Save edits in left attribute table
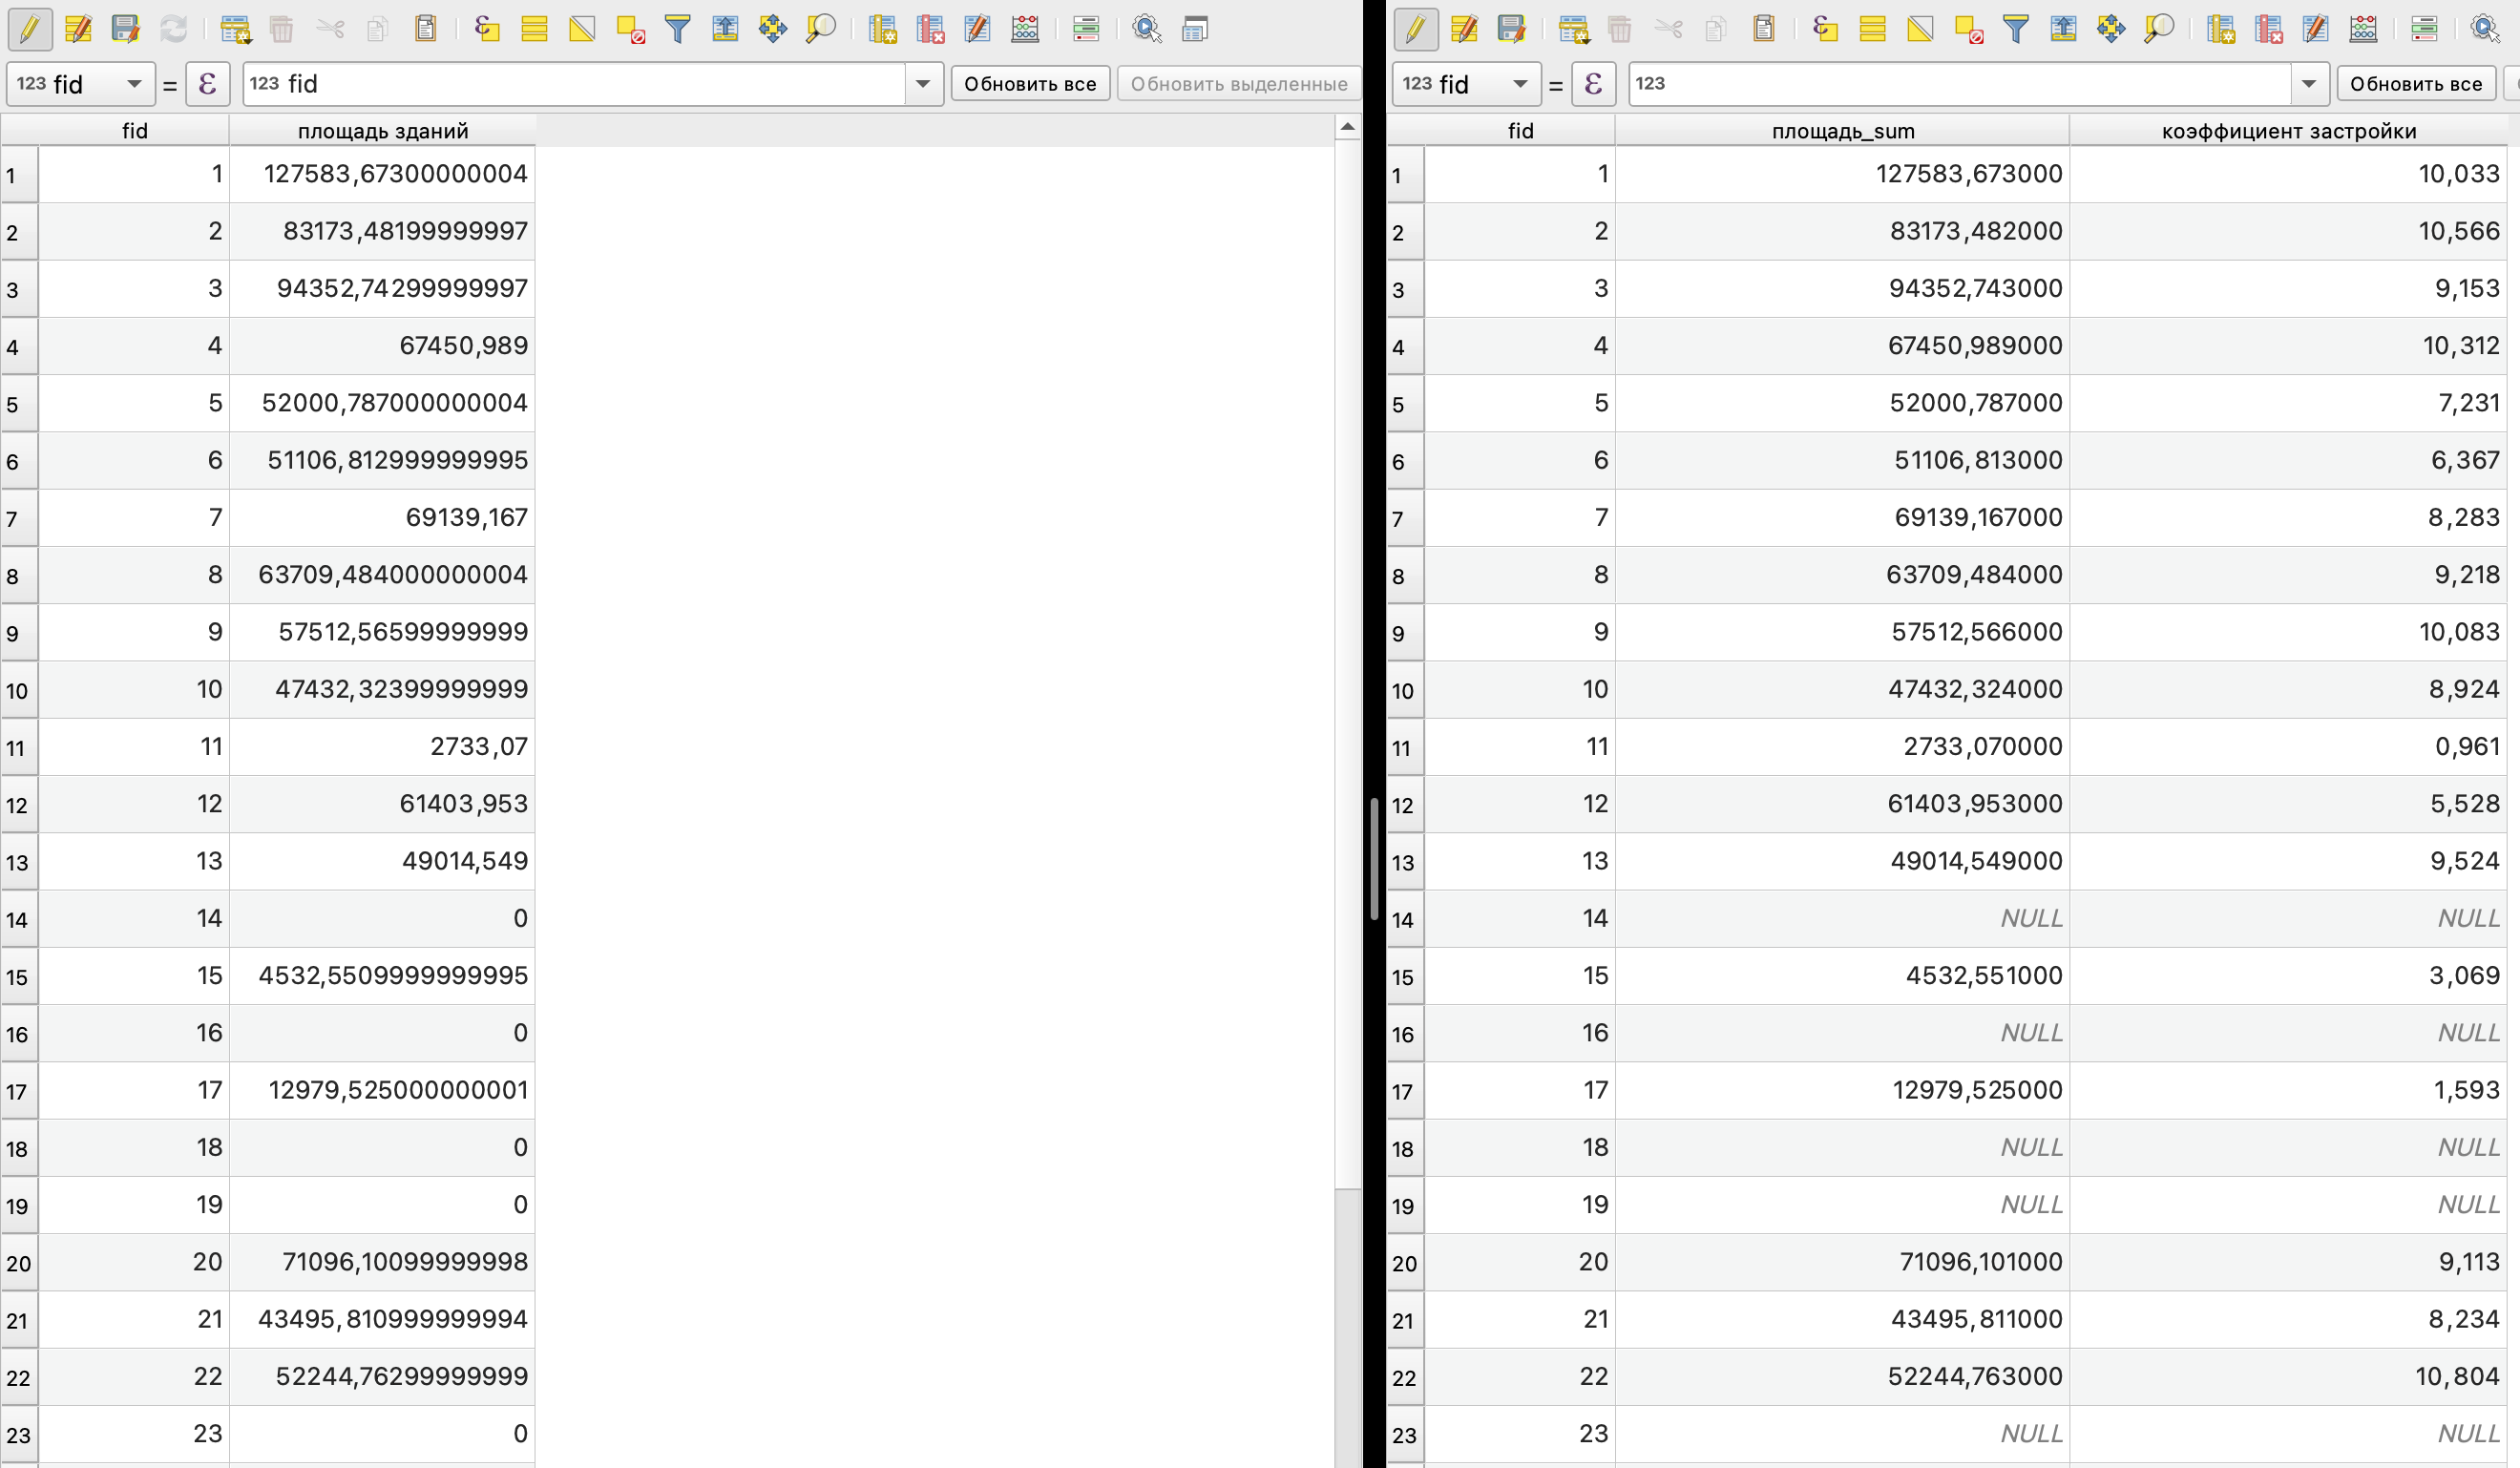Image resolution: width=2520 pixels, height=1468 pixels. click(x=125, y=29)
